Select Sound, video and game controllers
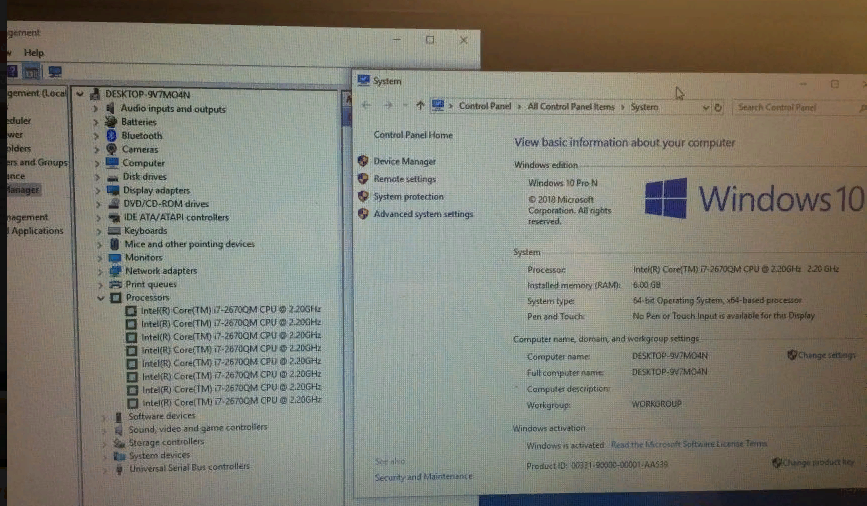867x506 pixels. tap(198, 429)
